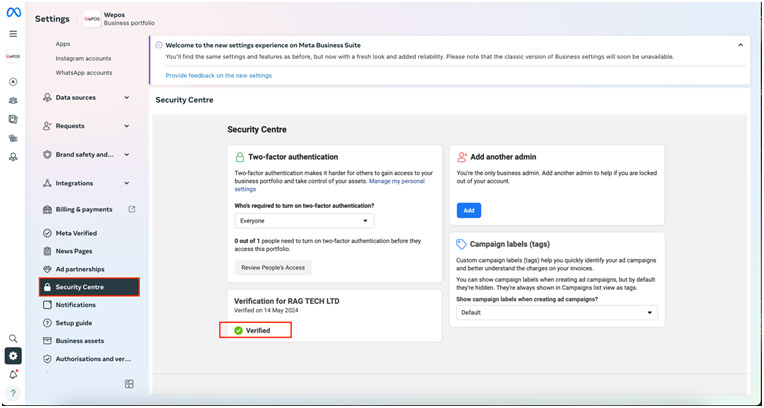Image resolution: width=764 pixels, height=408 pixels.
Task: Click the Campaign labels tag icon
Action: [461, 244]
